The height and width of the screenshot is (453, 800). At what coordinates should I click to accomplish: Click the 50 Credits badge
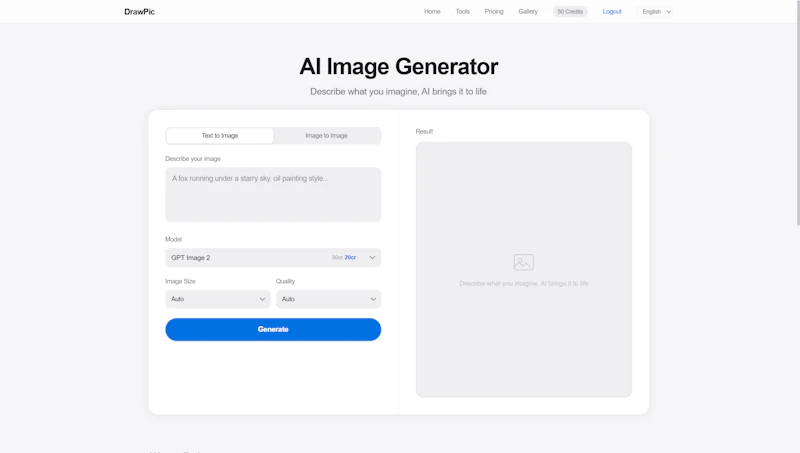(x=570, y=12)
